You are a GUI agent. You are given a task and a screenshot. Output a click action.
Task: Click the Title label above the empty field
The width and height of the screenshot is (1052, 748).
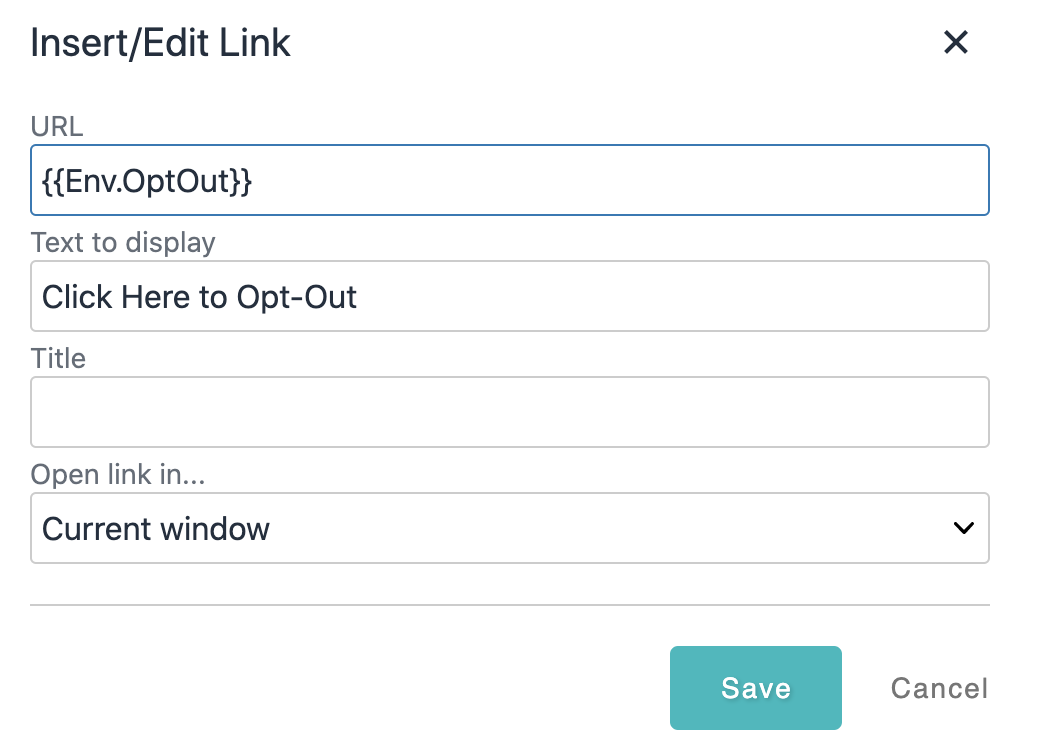(58, 358)
